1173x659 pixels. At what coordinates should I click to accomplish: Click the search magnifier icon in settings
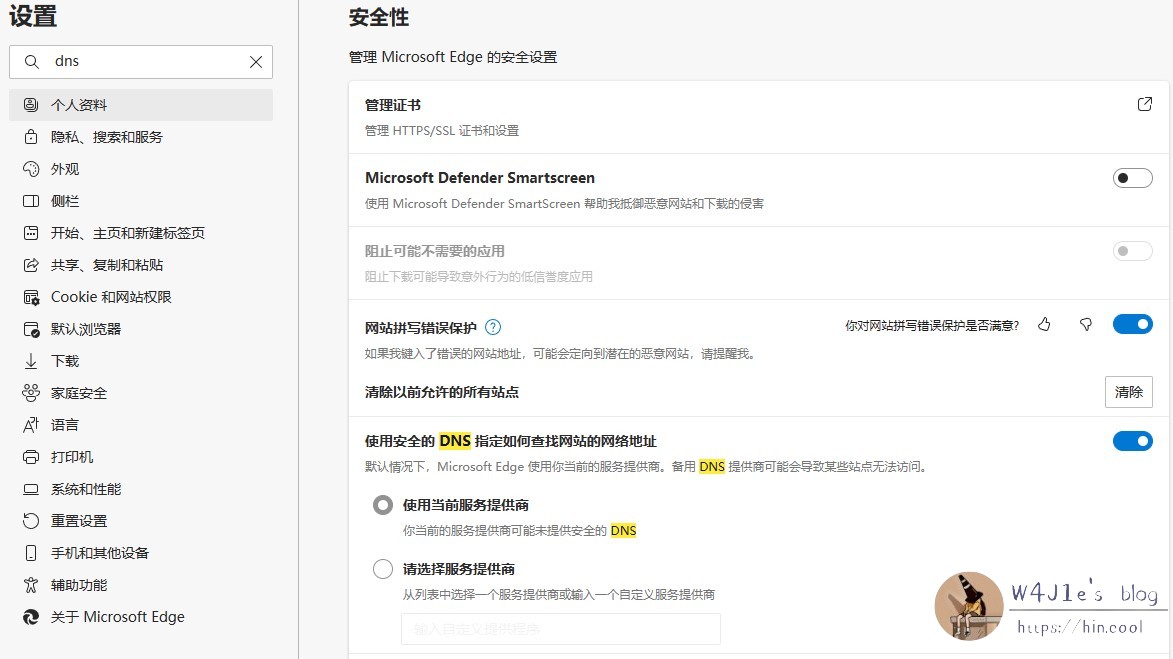(x=32, y=62)
